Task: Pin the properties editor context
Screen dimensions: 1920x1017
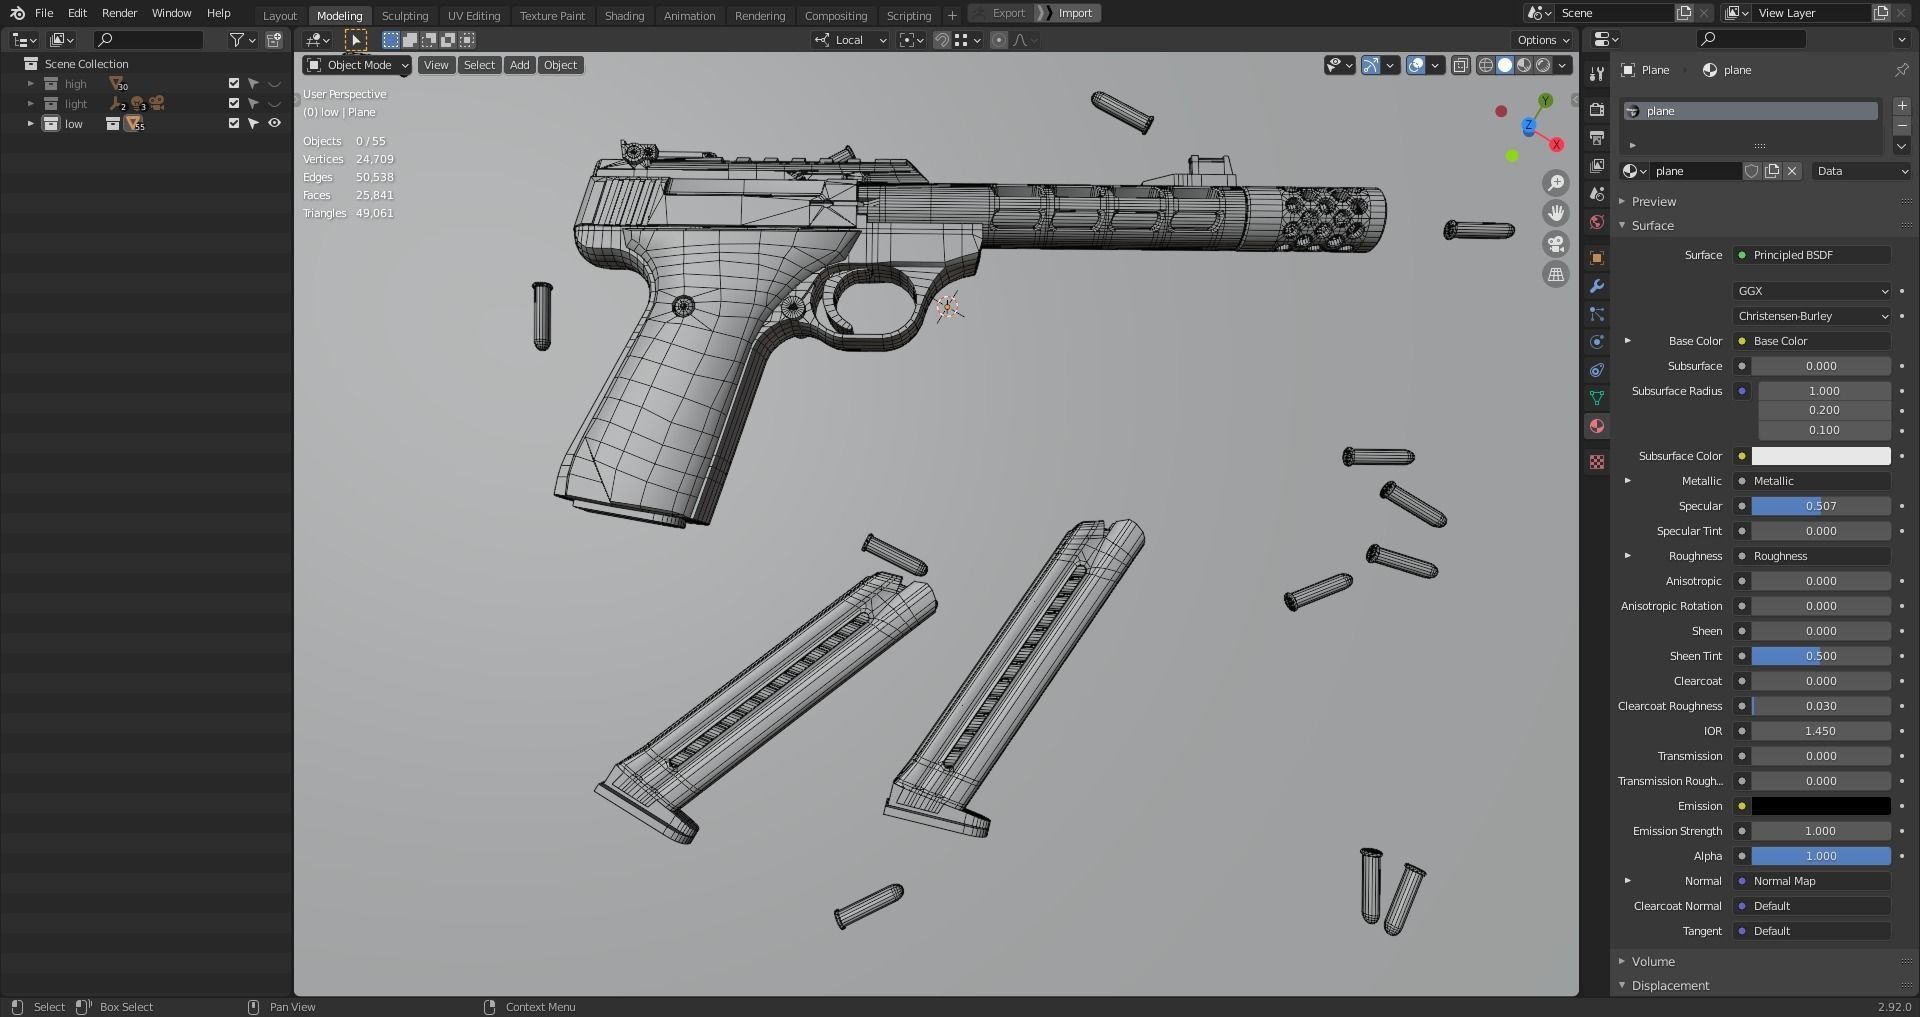Action: point(1901,70)
